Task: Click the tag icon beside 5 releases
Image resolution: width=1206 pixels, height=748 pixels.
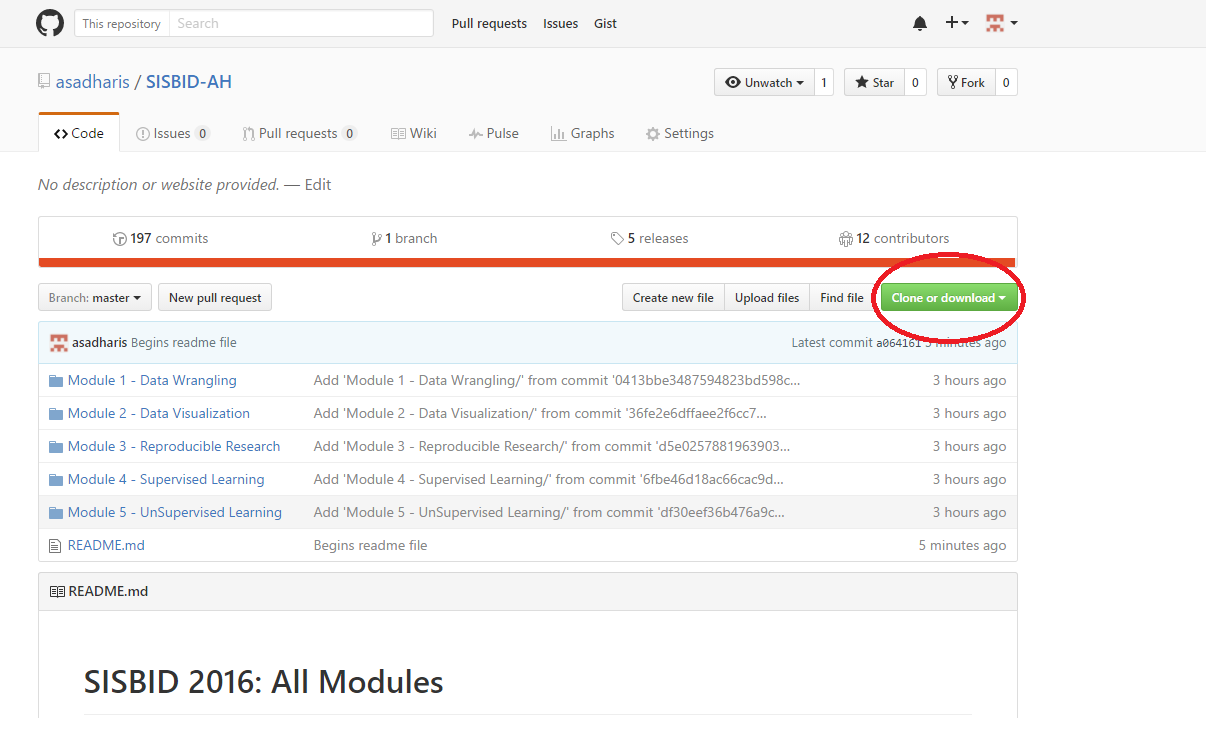Action: 617,238
